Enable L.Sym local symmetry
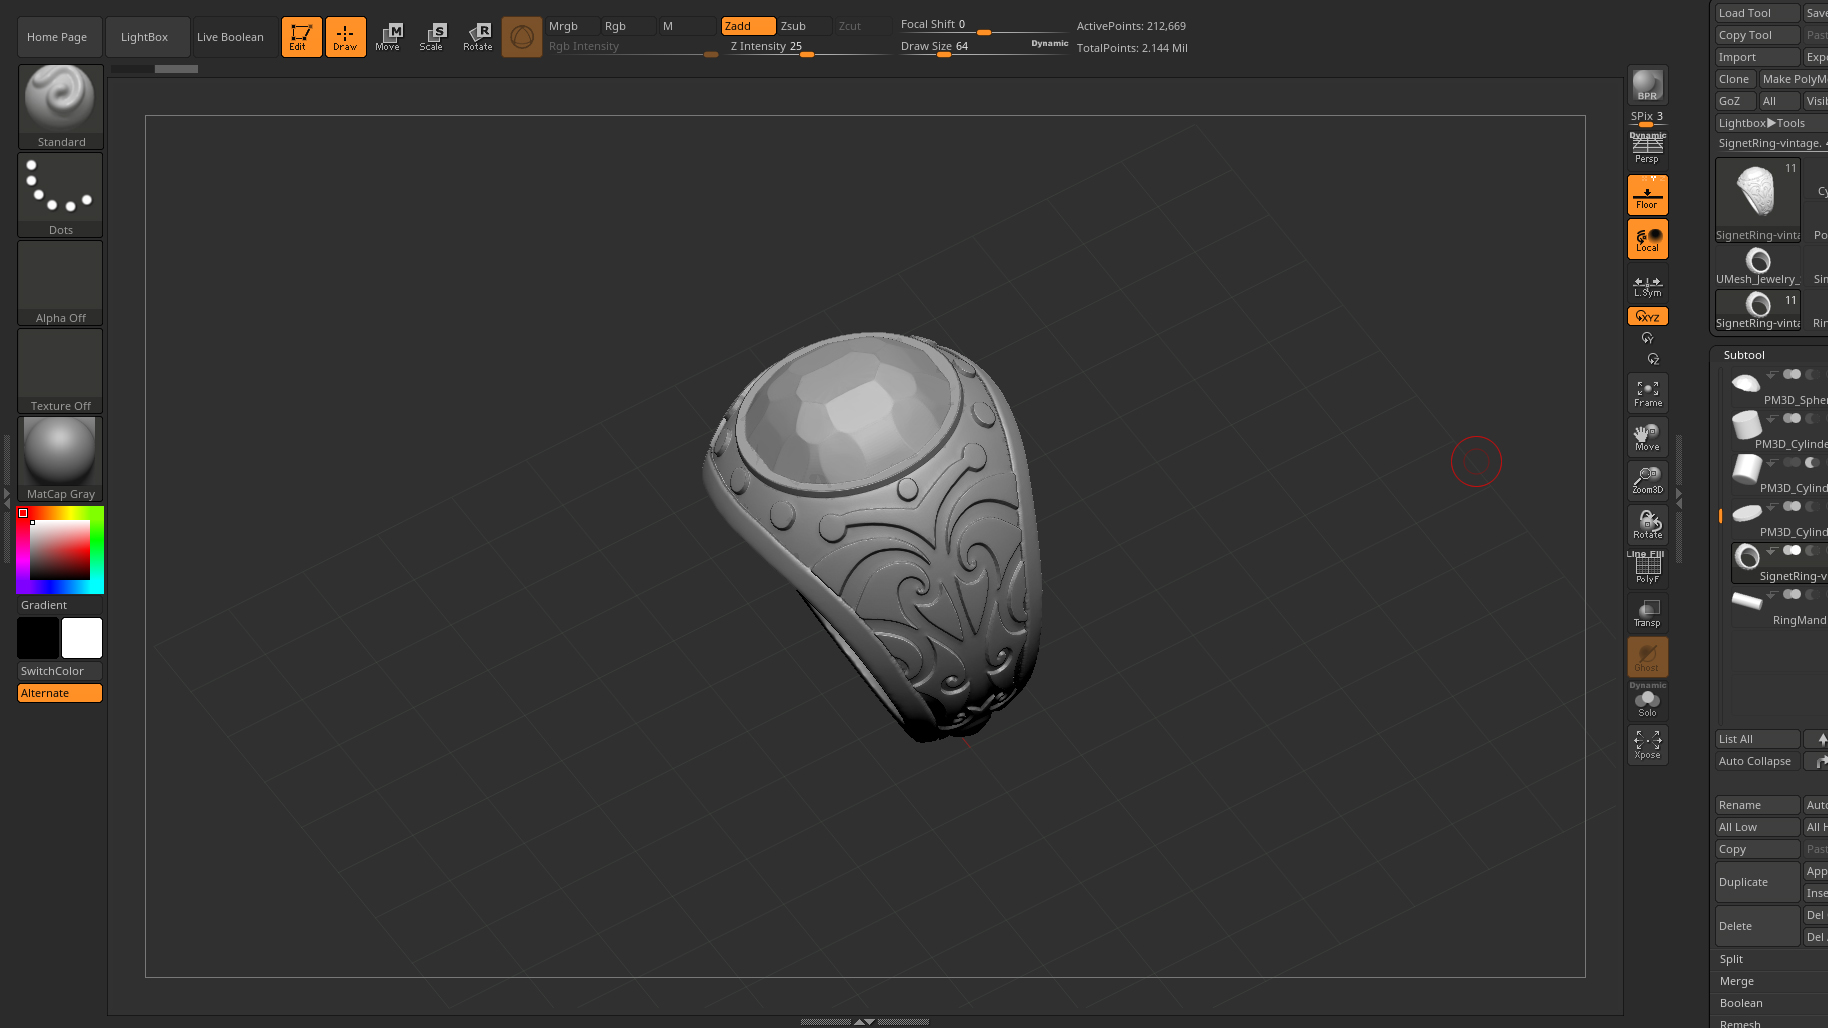Image resolution: width=1828 pixels, height=1028 pixels. tap(1647, 284)
